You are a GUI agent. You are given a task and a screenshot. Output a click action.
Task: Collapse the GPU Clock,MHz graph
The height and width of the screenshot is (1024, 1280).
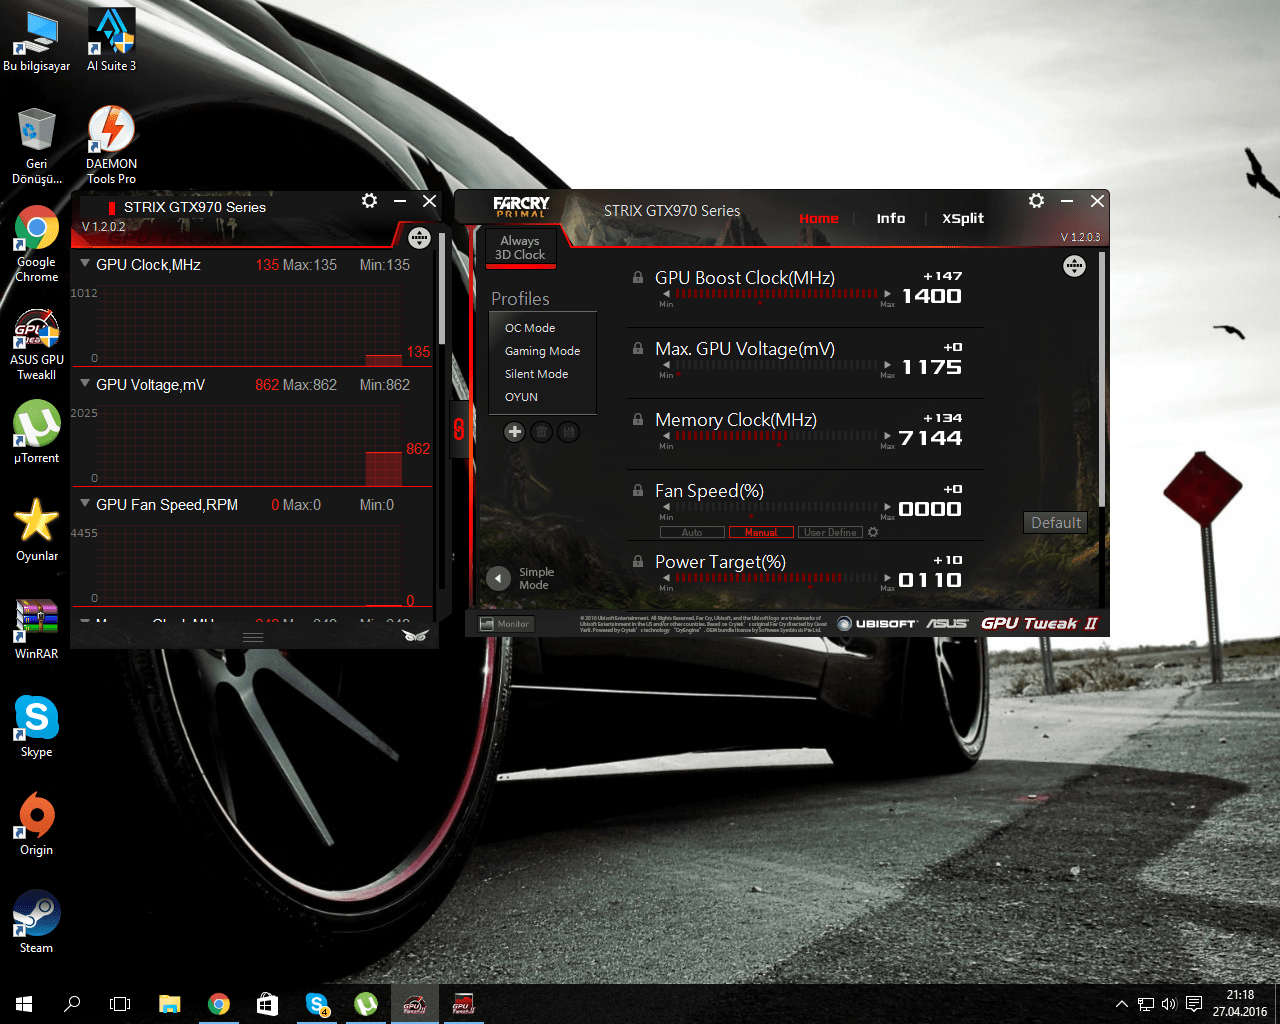pos(85,264)
